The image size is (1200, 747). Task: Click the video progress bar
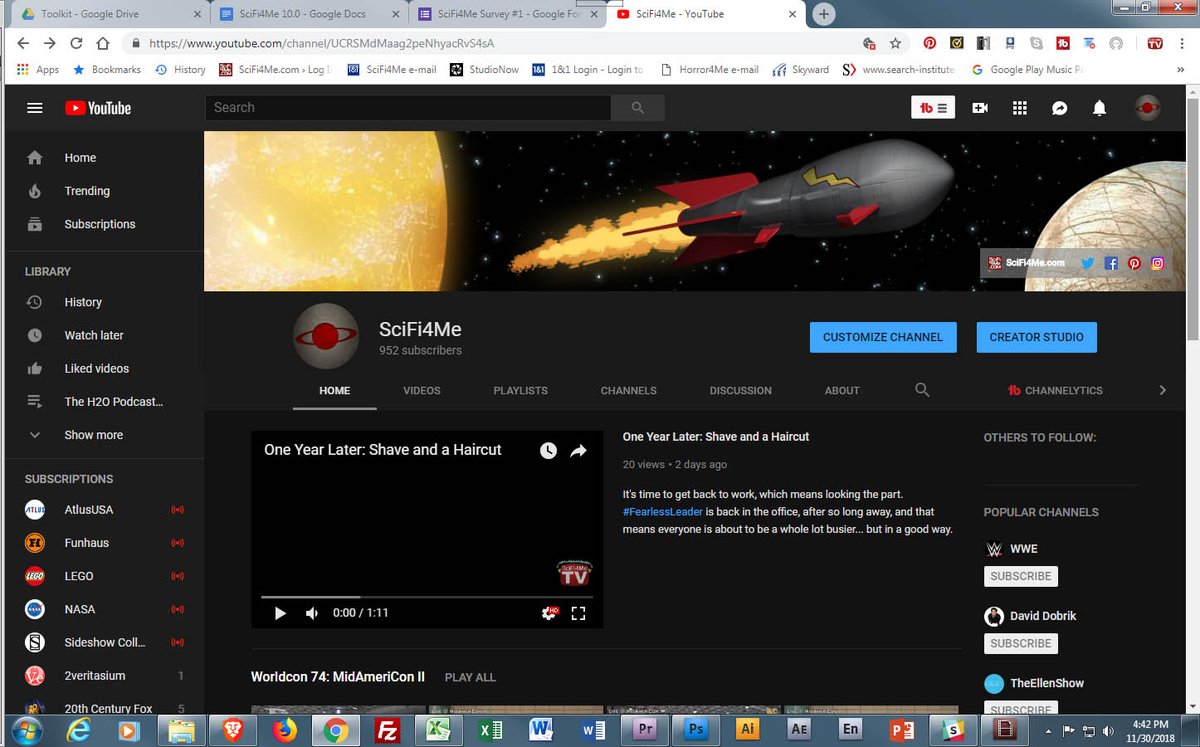[x=427, y=597]
